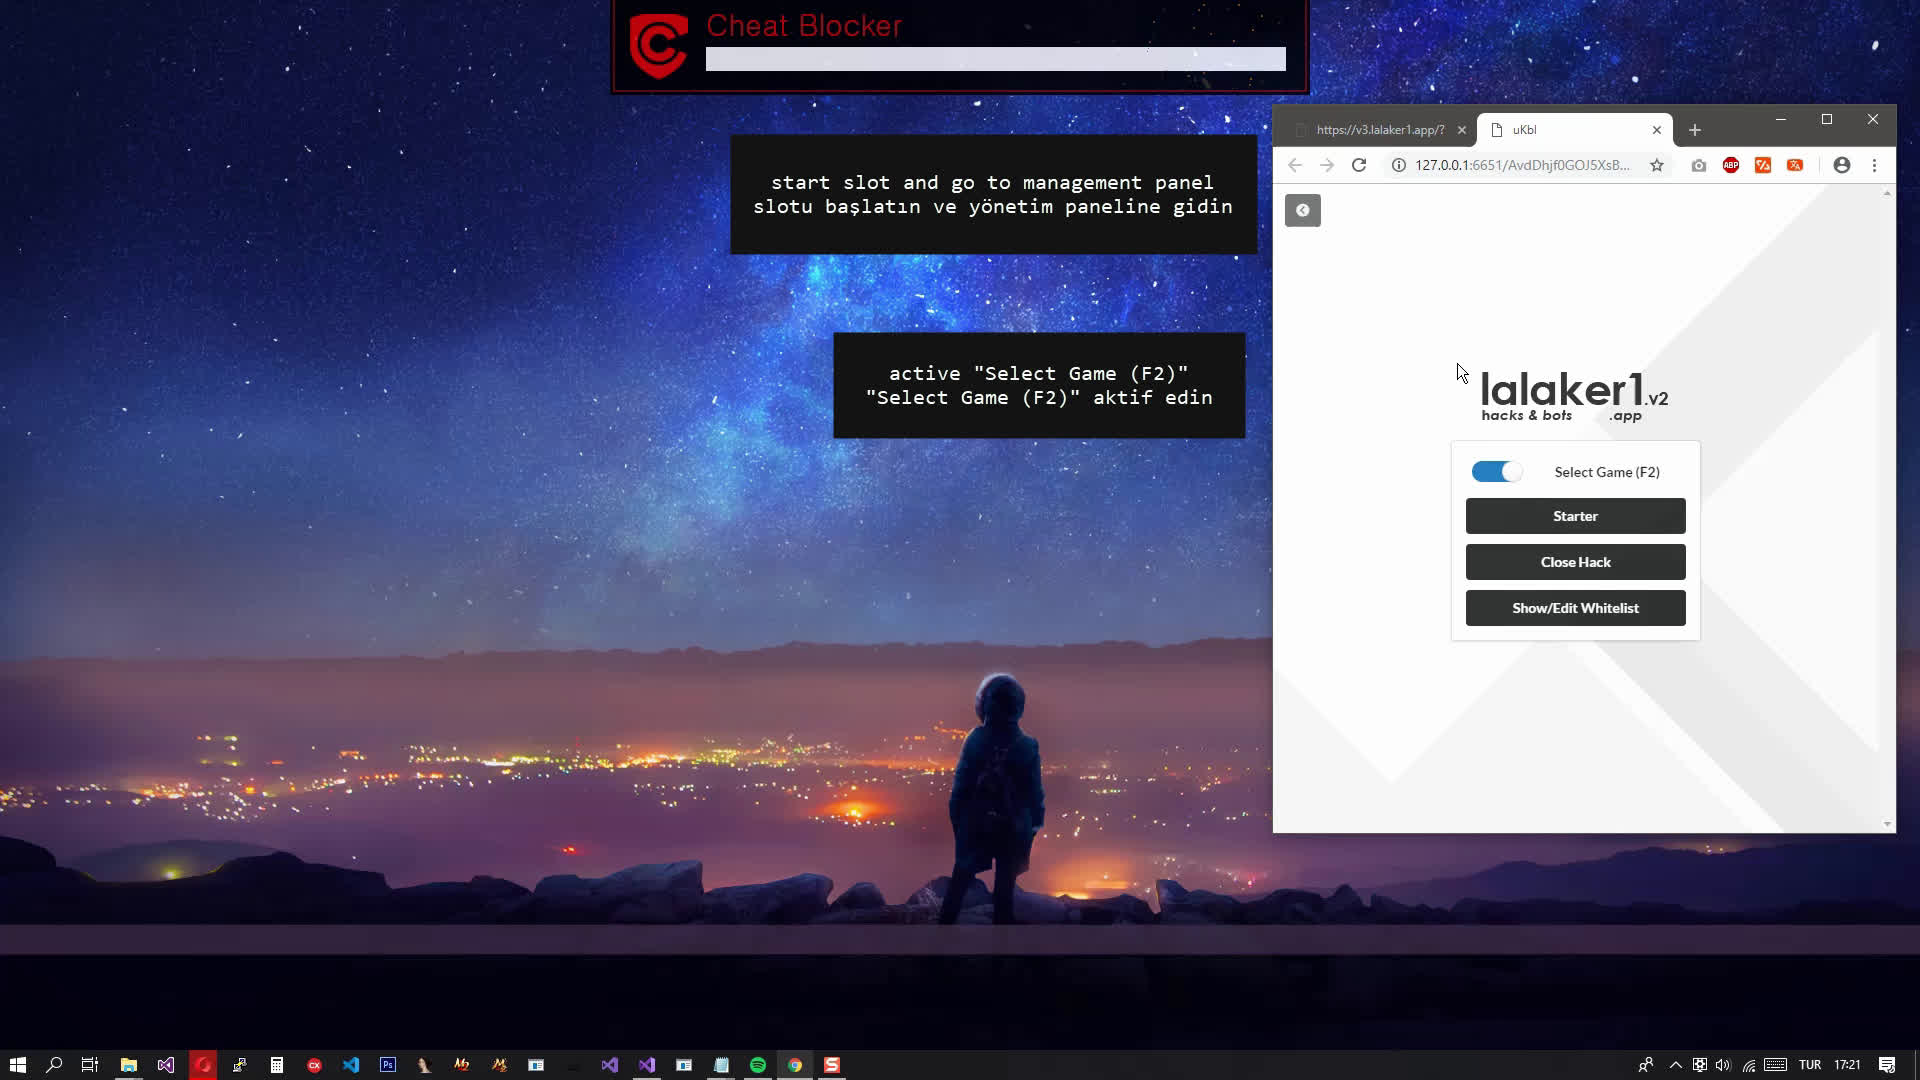Reload the page with the refresh icon
Screen dimensions: 1920x1080
1360,165
